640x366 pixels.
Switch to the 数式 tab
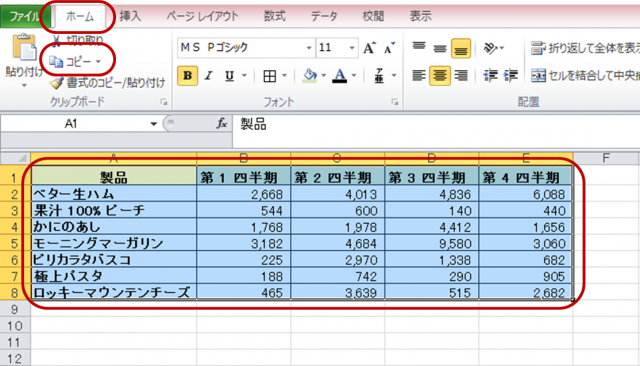(x=274, y=16)
